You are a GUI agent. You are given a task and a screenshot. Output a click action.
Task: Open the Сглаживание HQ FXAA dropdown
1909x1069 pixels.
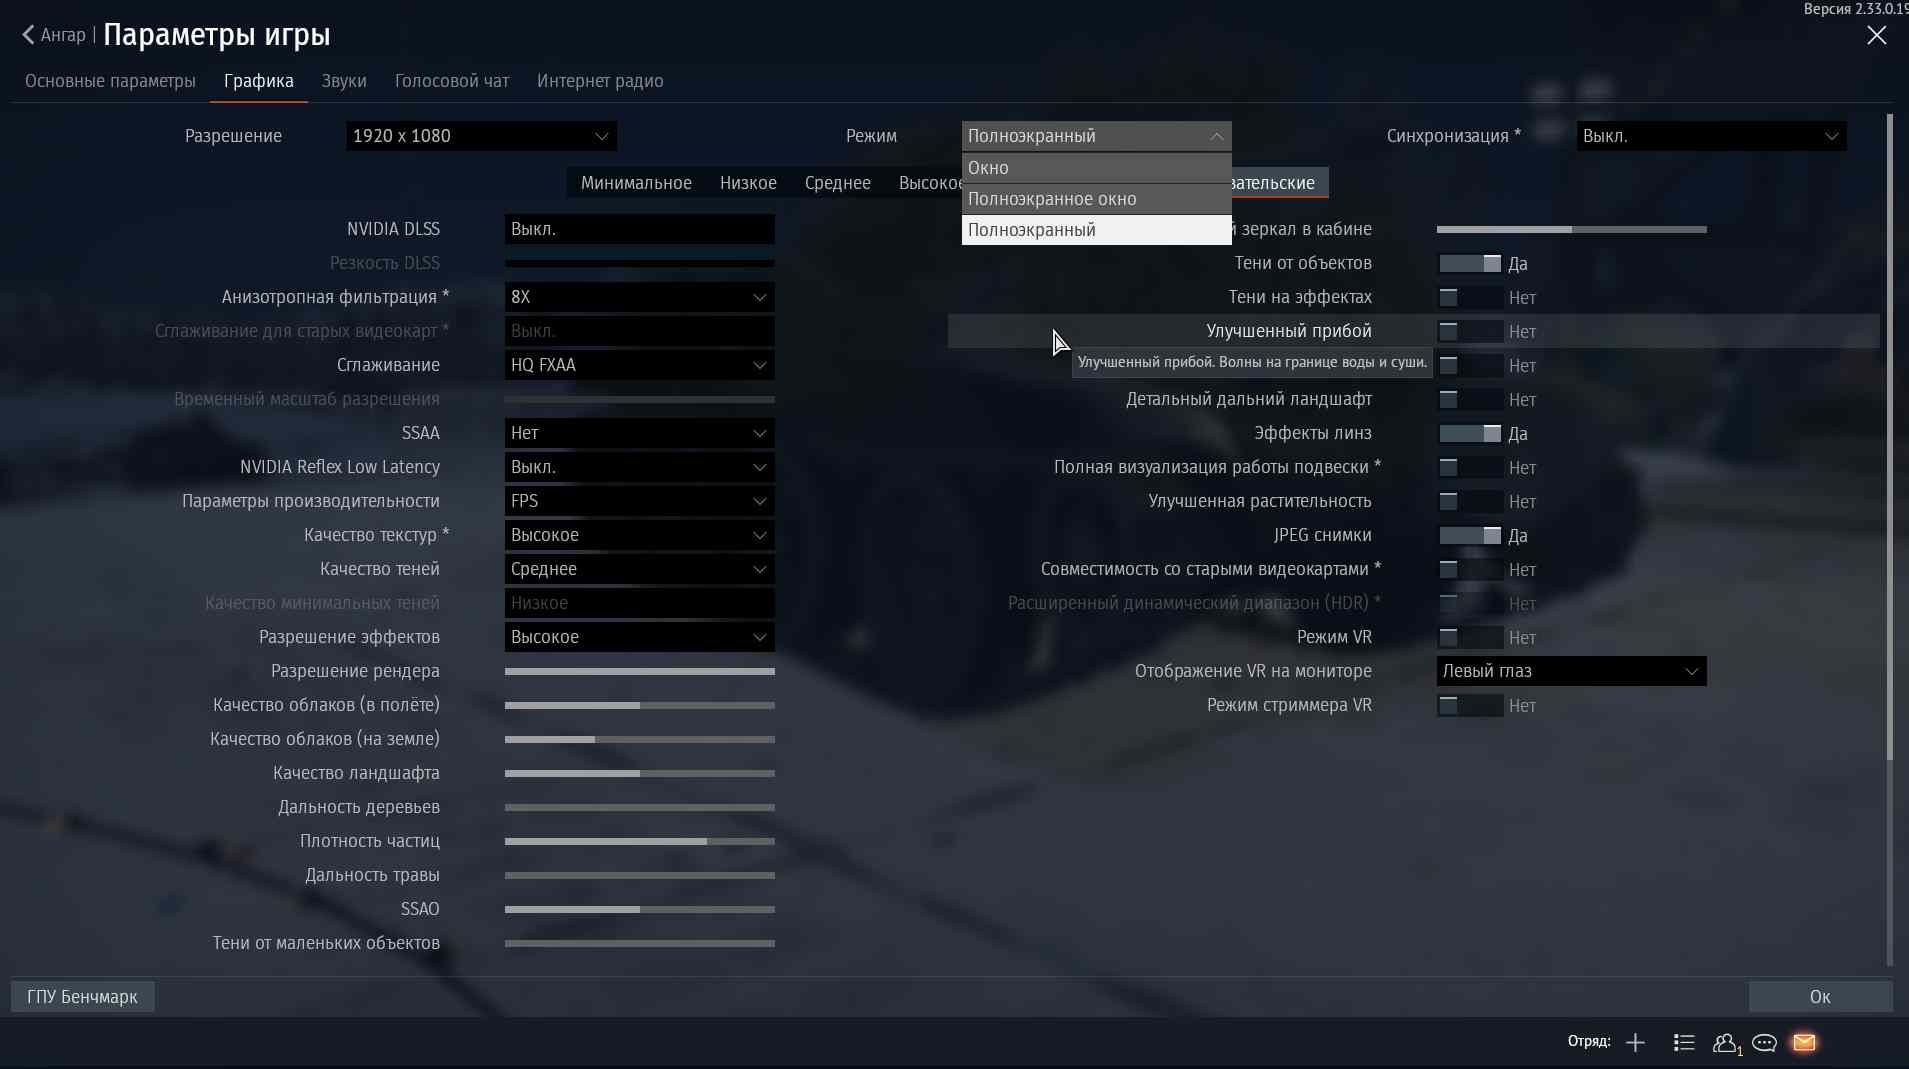click(639, 365)
